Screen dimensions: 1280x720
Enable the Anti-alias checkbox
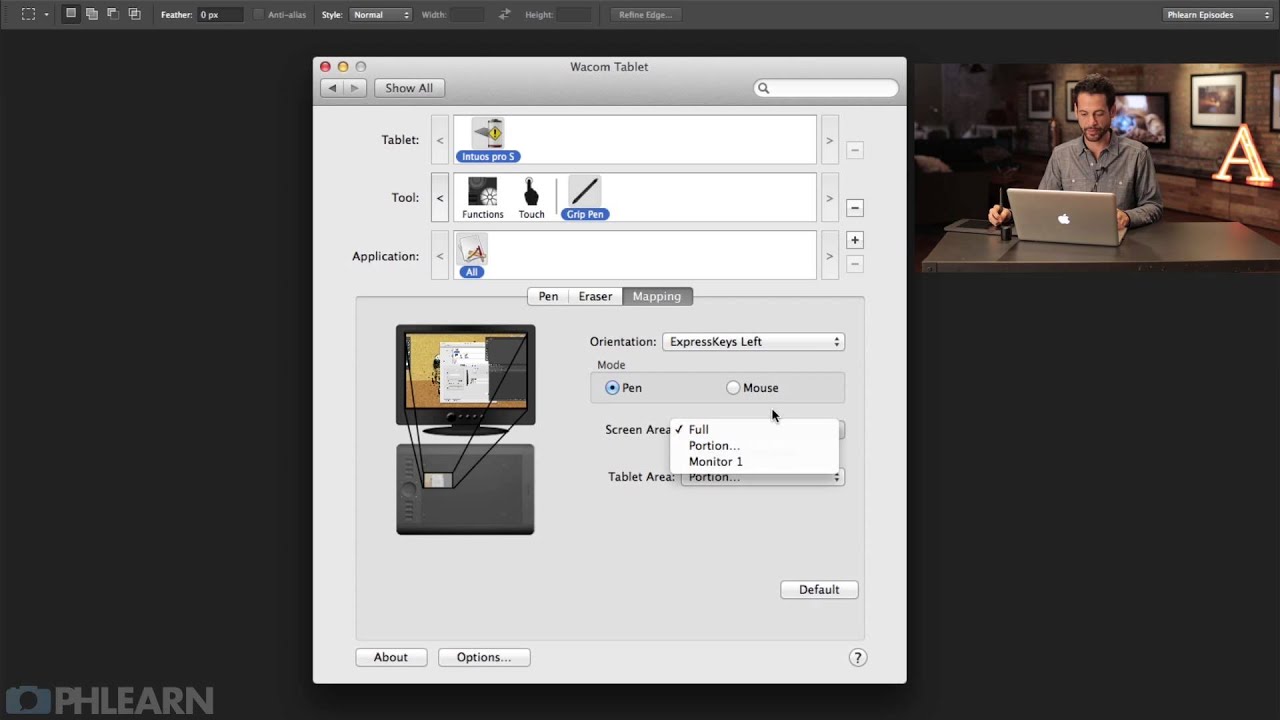(x=259, y=15)
